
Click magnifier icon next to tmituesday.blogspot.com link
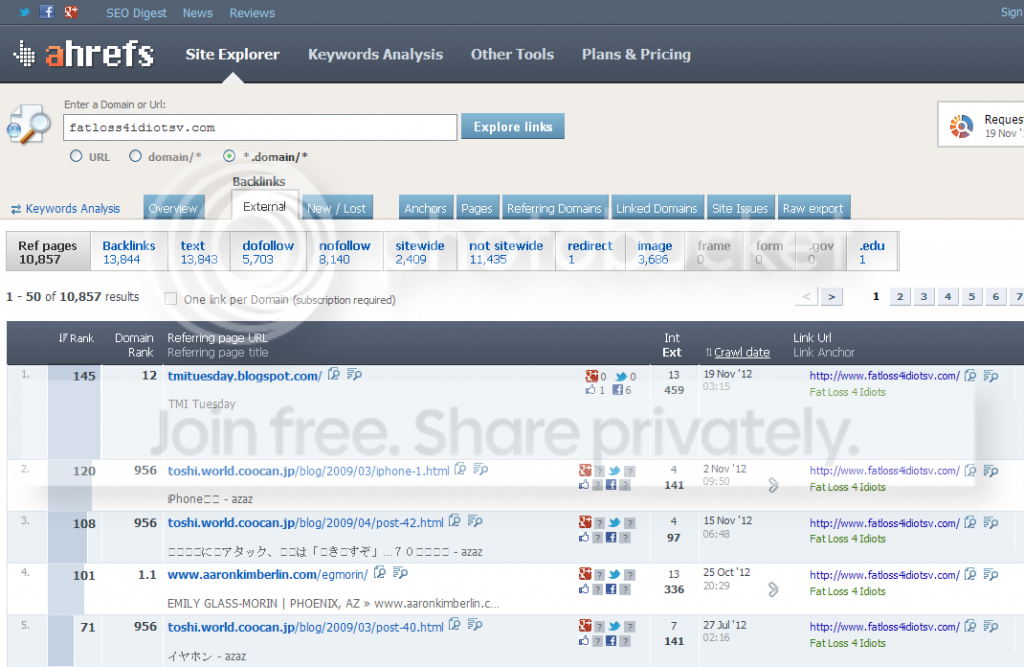334,374
